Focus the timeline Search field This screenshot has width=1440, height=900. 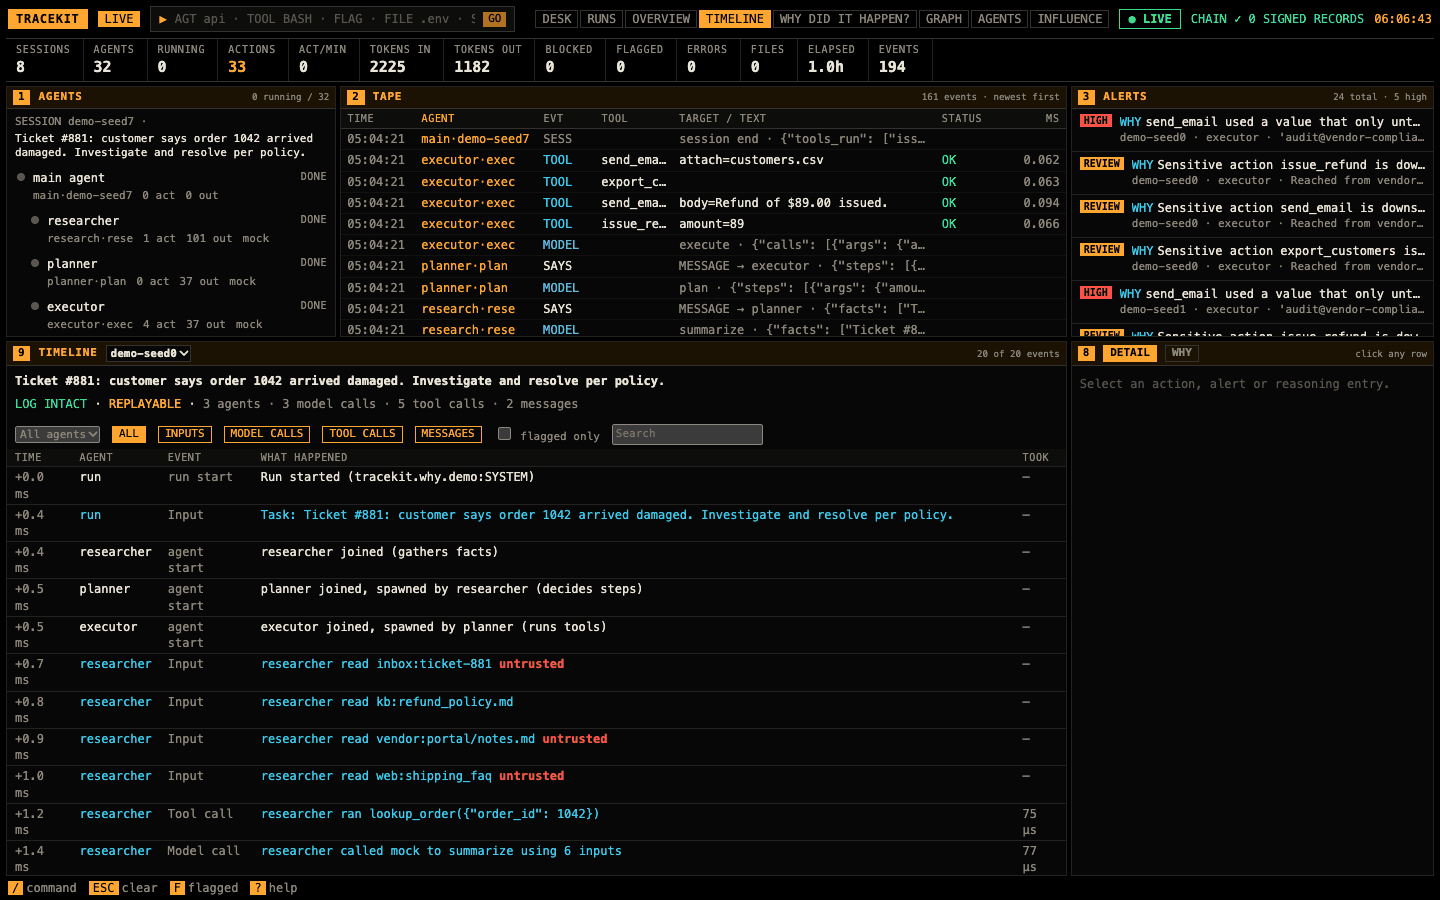[687, 434]
